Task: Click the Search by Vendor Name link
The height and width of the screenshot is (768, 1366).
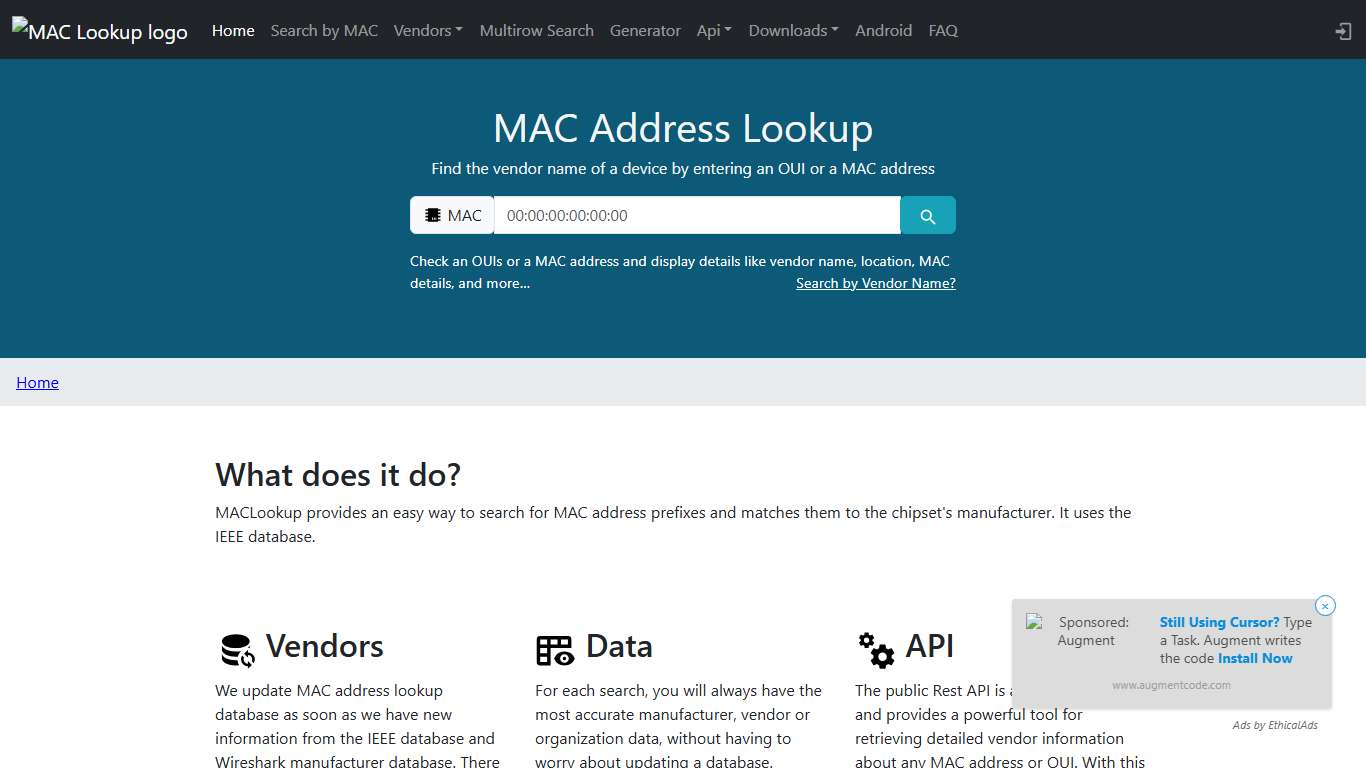Action: click(x=876, y=283)
